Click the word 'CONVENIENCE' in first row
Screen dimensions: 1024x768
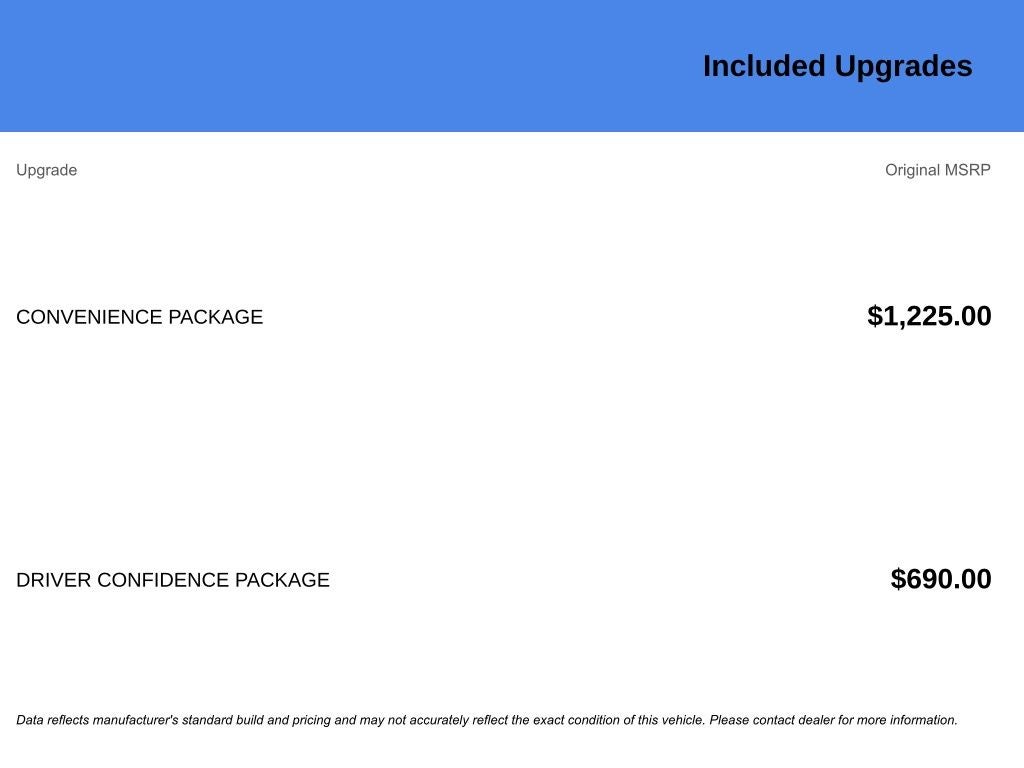(89, 317)
